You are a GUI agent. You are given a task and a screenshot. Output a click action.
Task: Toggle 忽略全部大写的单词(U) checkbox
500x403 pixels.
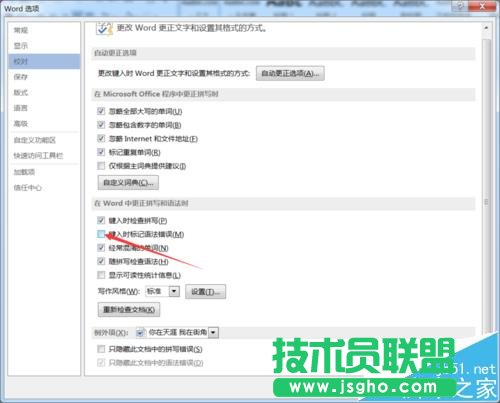pos(101,111)
